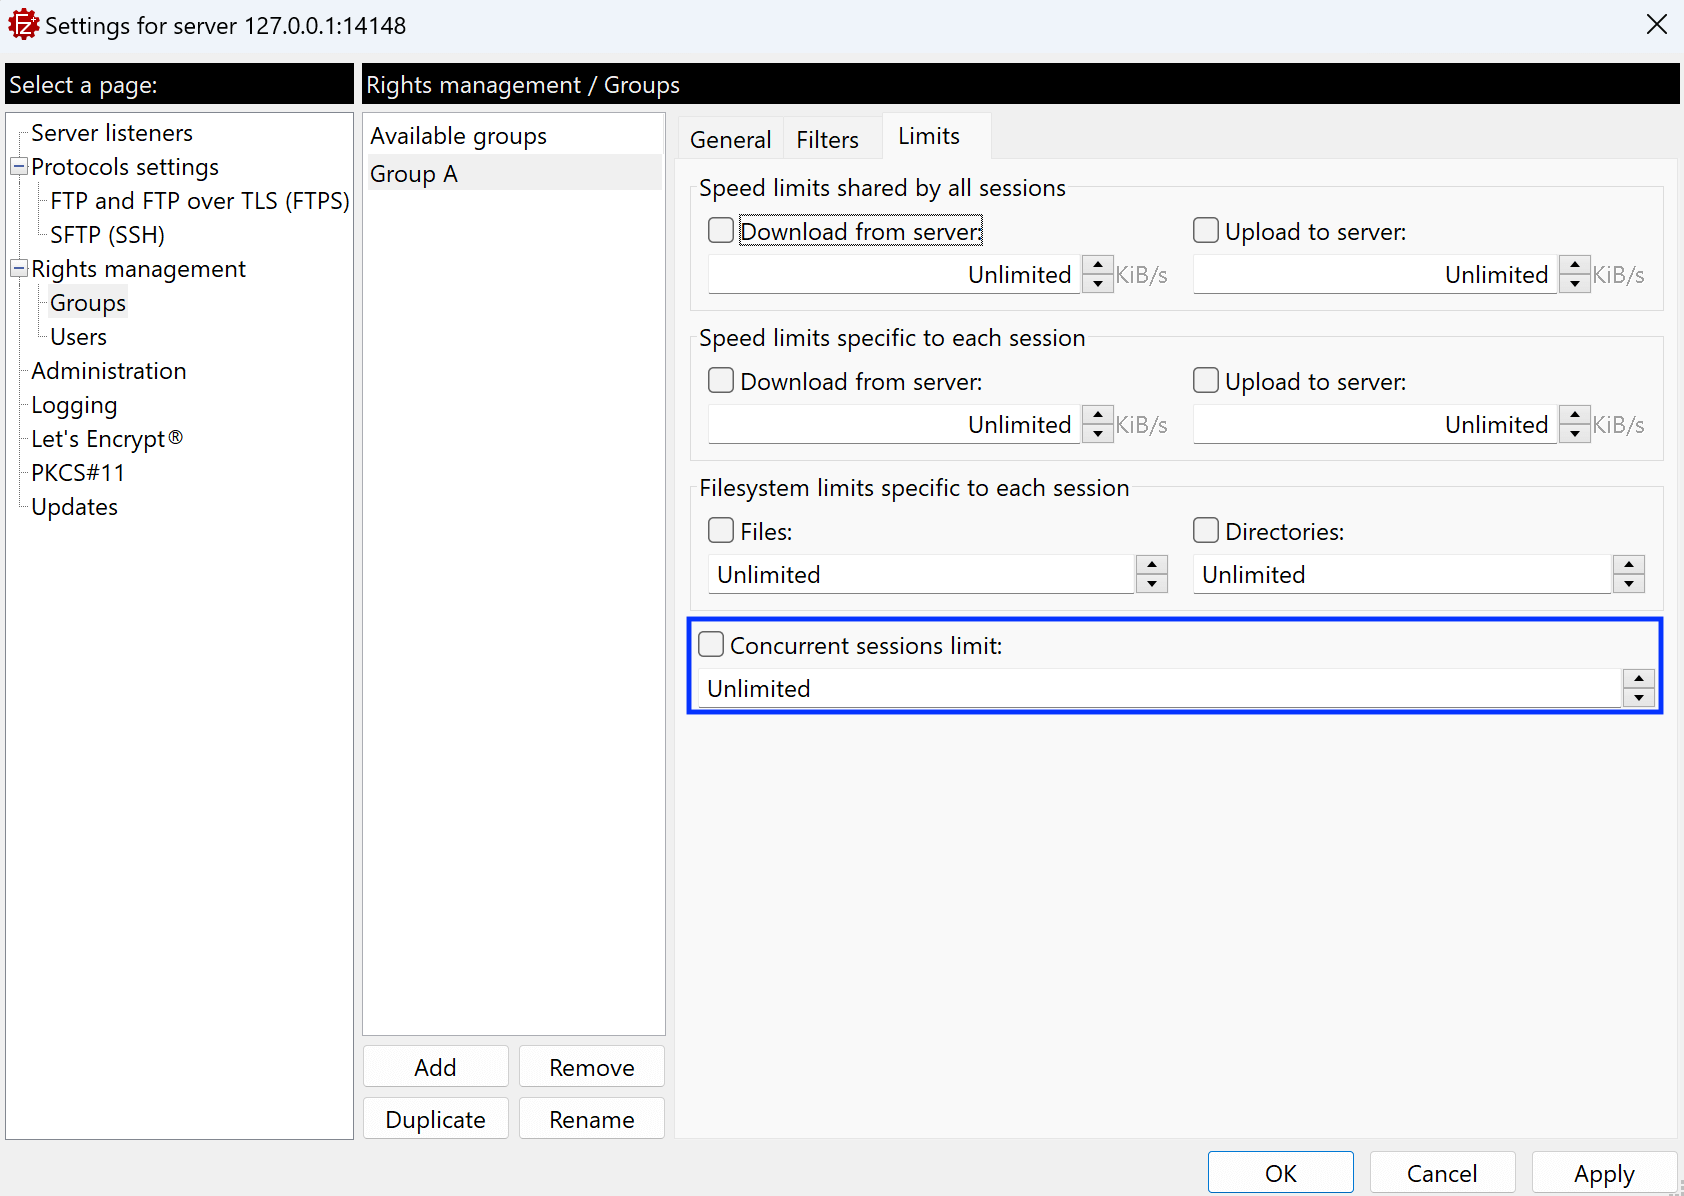Switch to the General tab
1684x1196 pixels.
[x=730, y=140]
